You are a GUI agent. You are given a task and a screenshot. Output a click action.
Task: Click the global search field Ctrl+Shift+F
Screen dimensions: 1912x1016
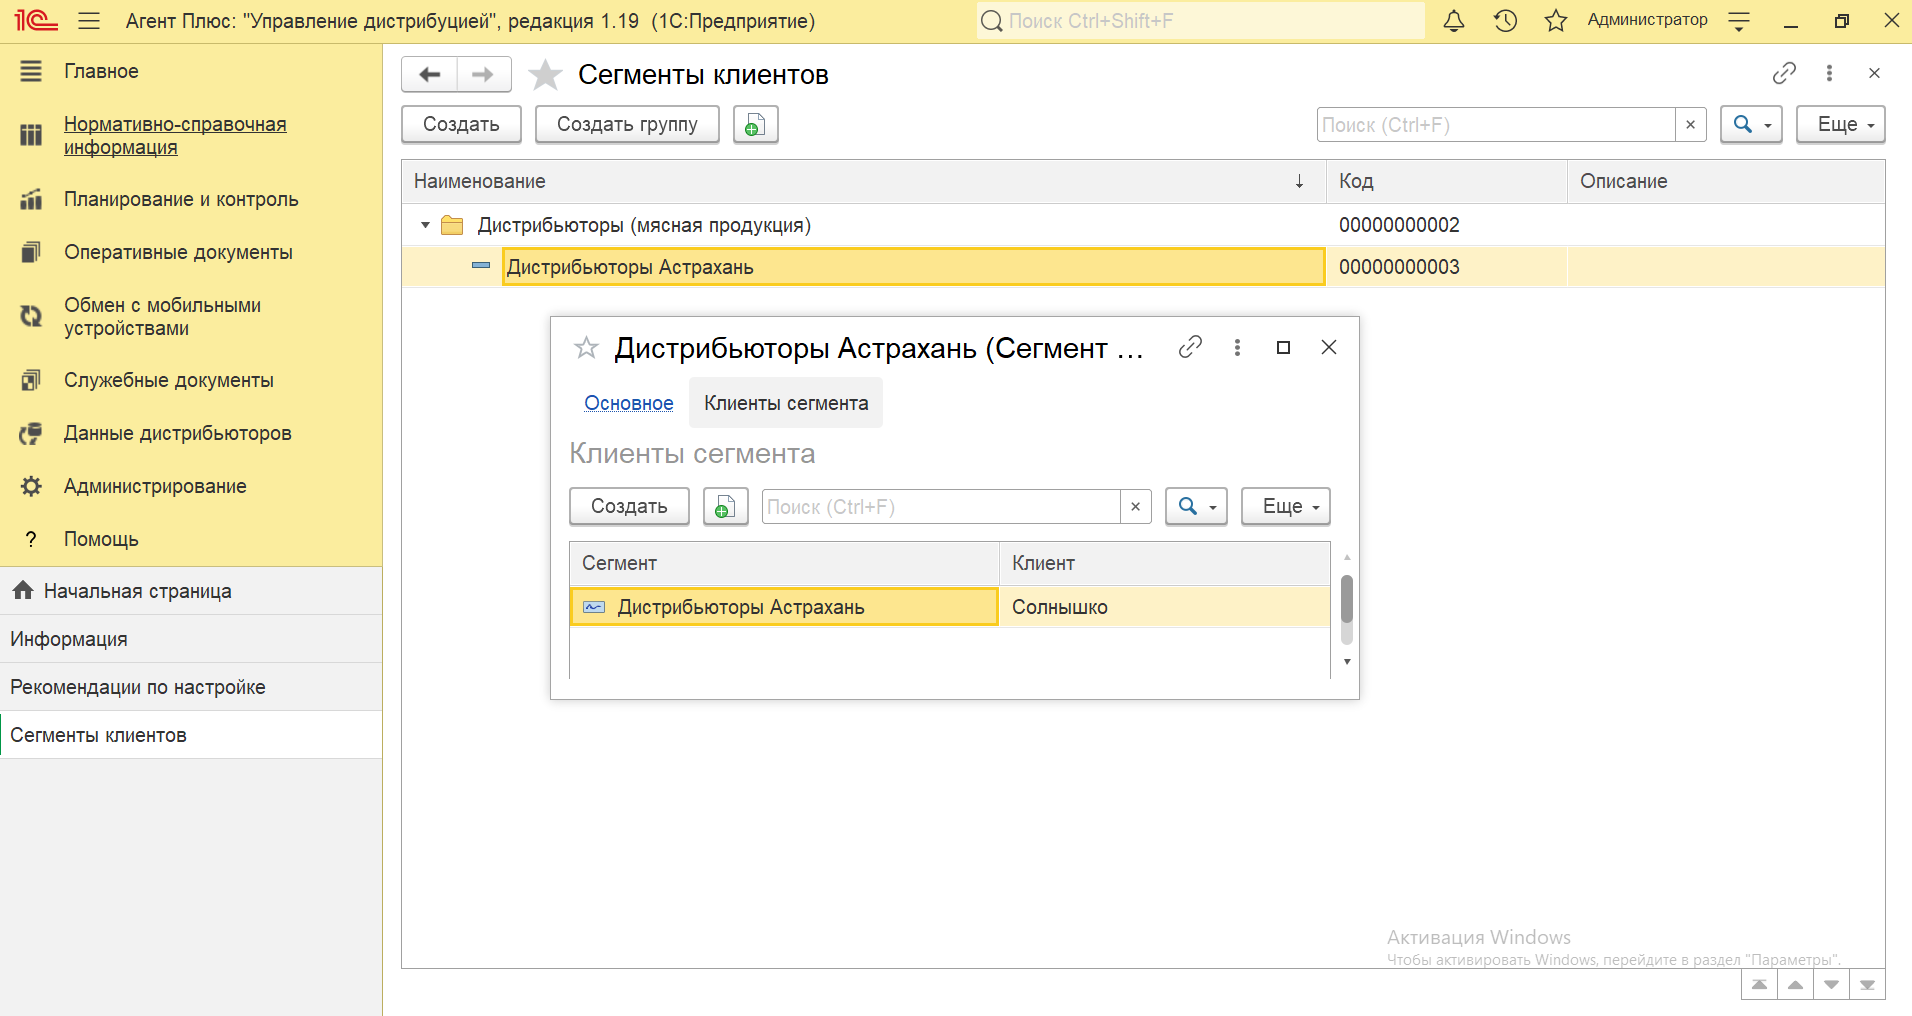[x=1200, y=21]
